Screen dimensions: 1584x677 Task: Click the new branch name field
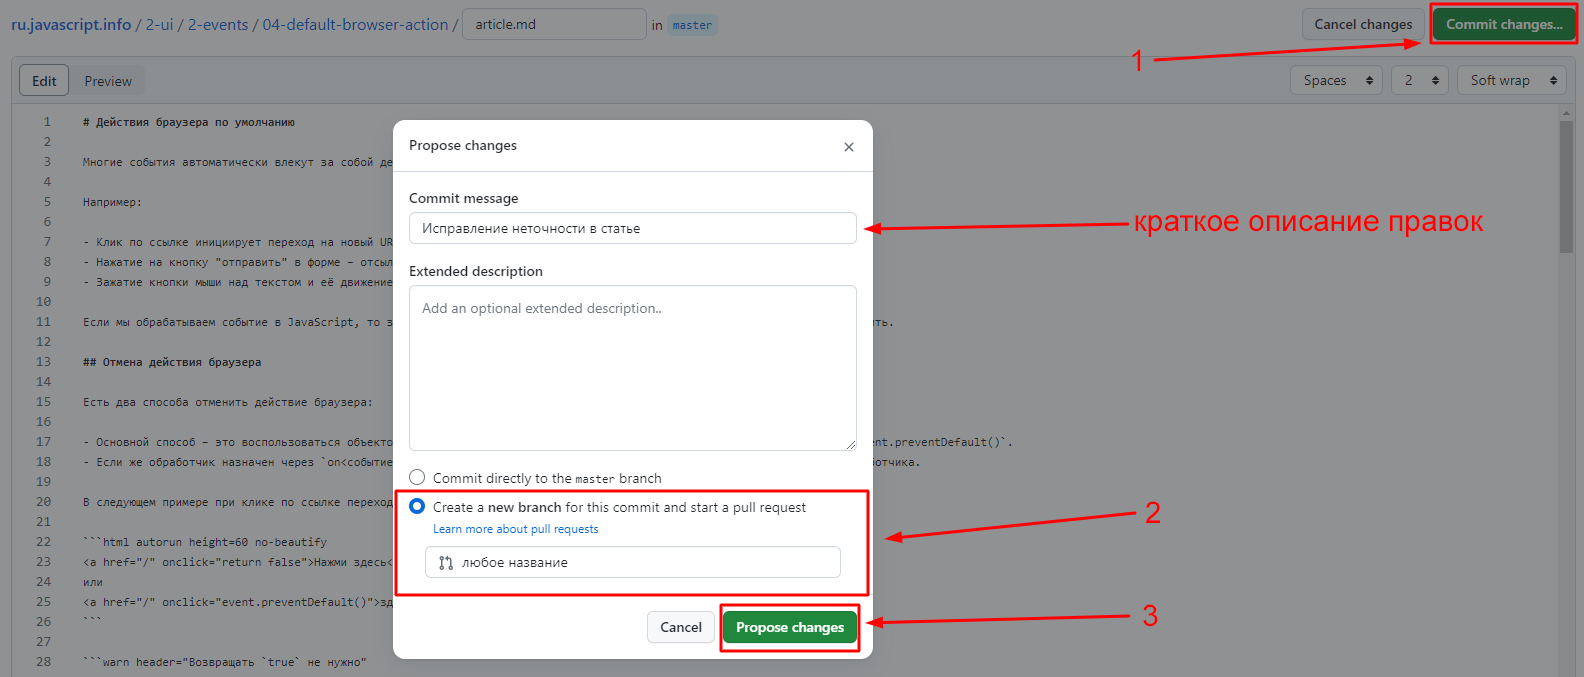point(633,562)
